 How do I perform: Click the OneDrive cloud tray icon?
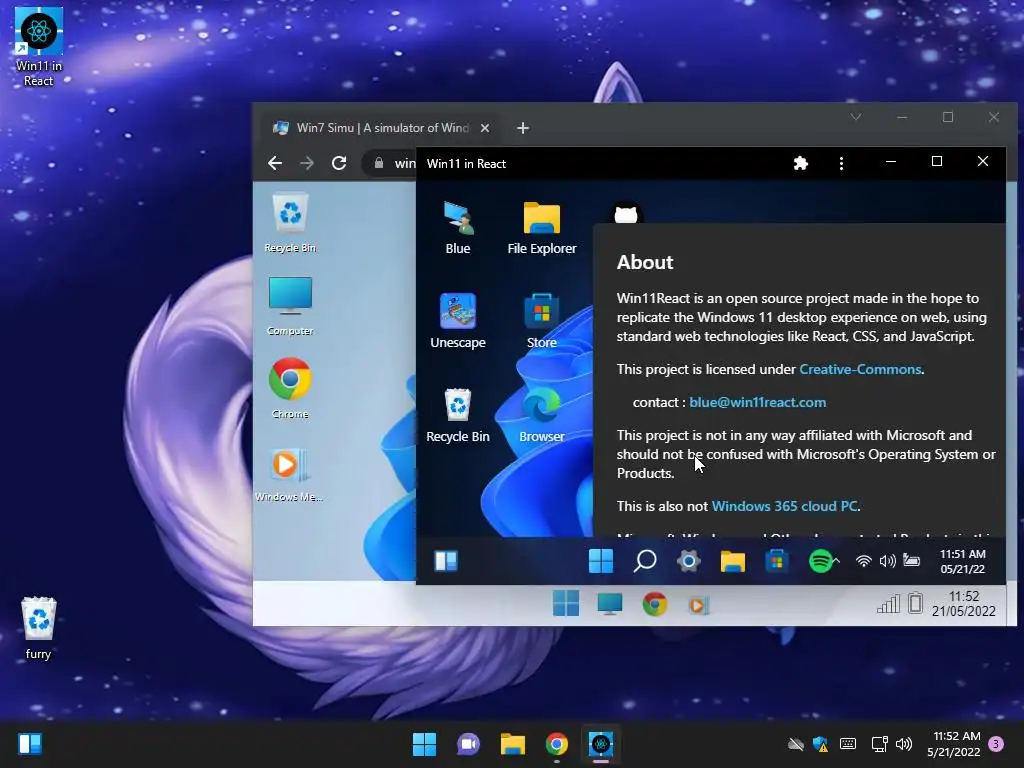pos(795,744)
